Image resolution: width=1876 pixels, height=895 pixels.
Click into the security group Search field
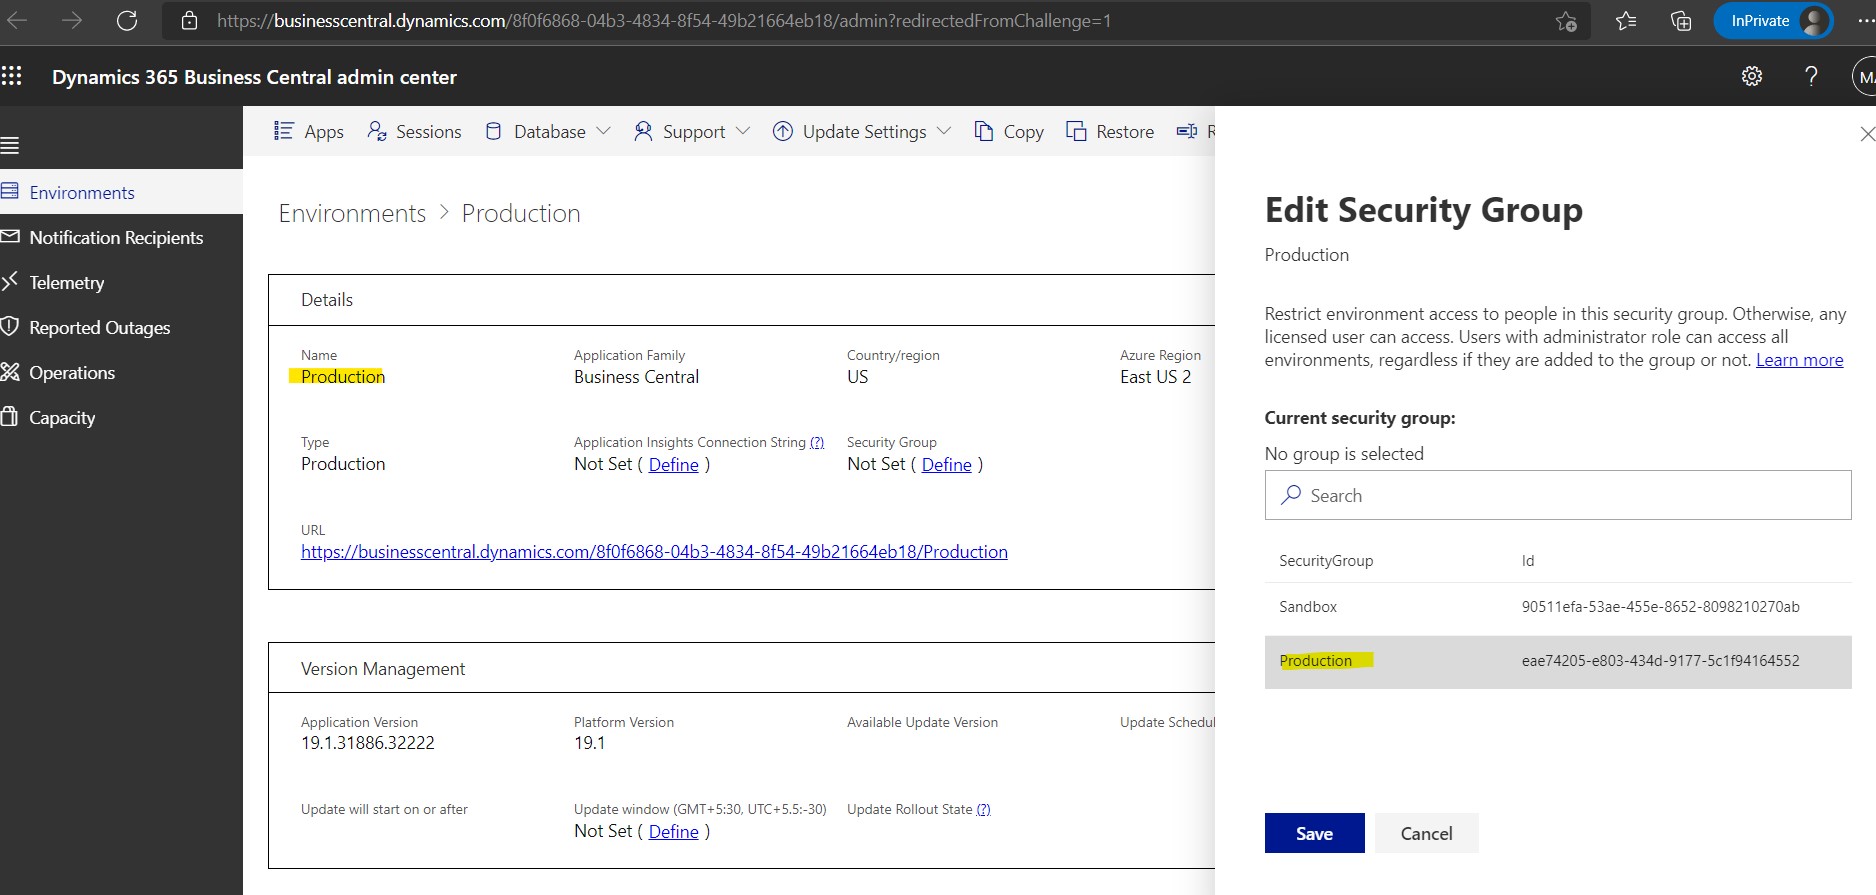pyautogui.click(x=1558, y=495)
